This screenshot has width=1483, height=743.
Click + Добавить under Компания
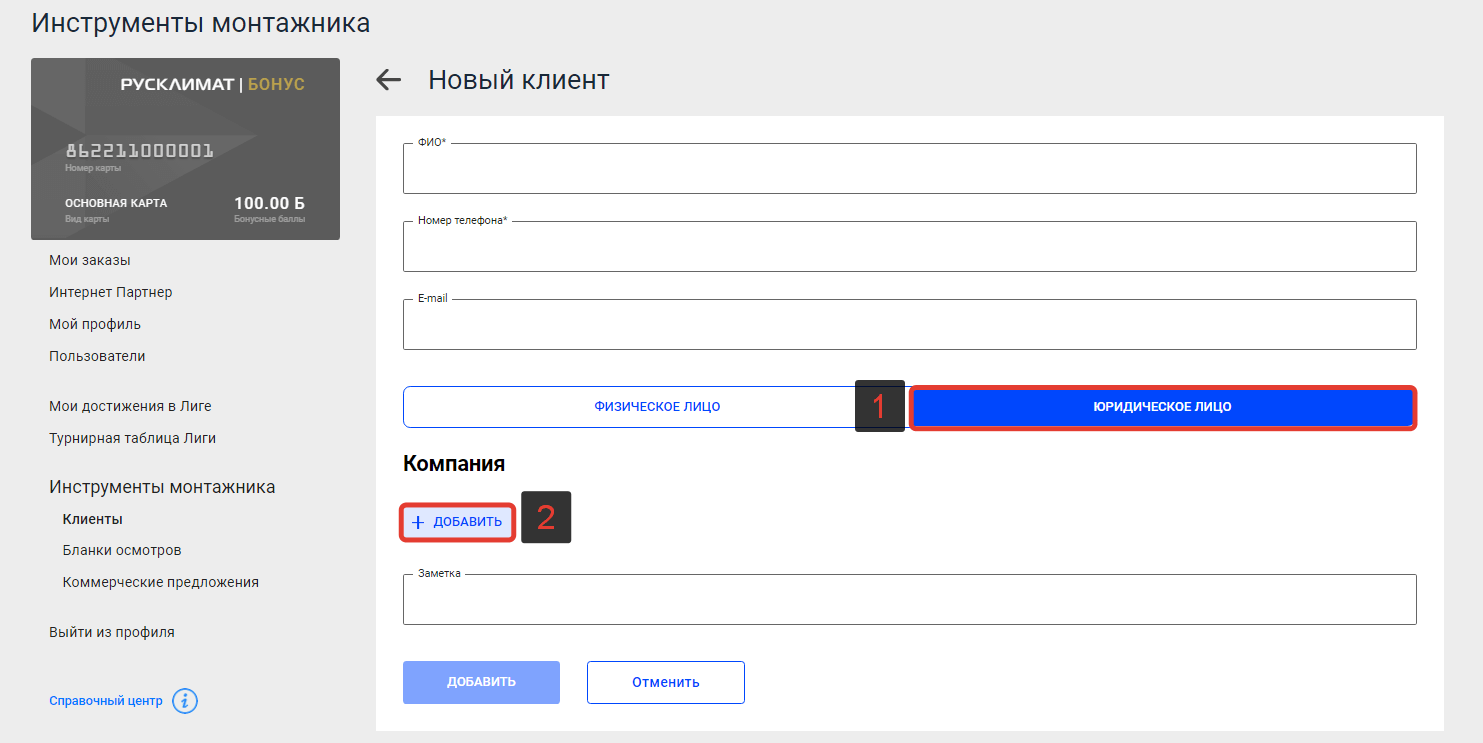coord(457,522)
